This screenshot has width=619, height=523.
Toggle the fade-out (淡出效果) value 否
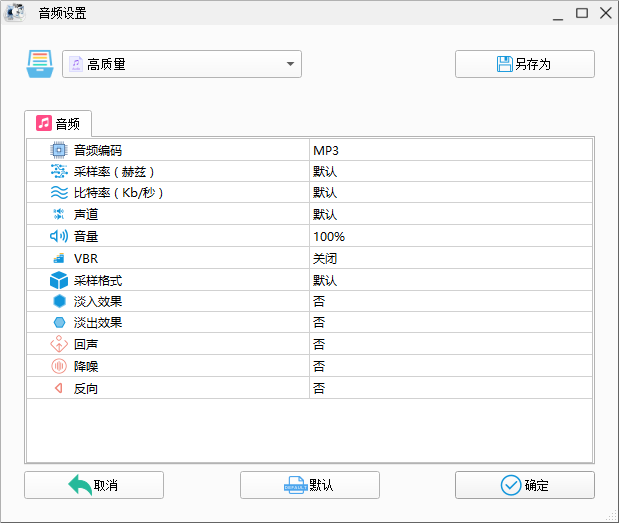[450, 323]
